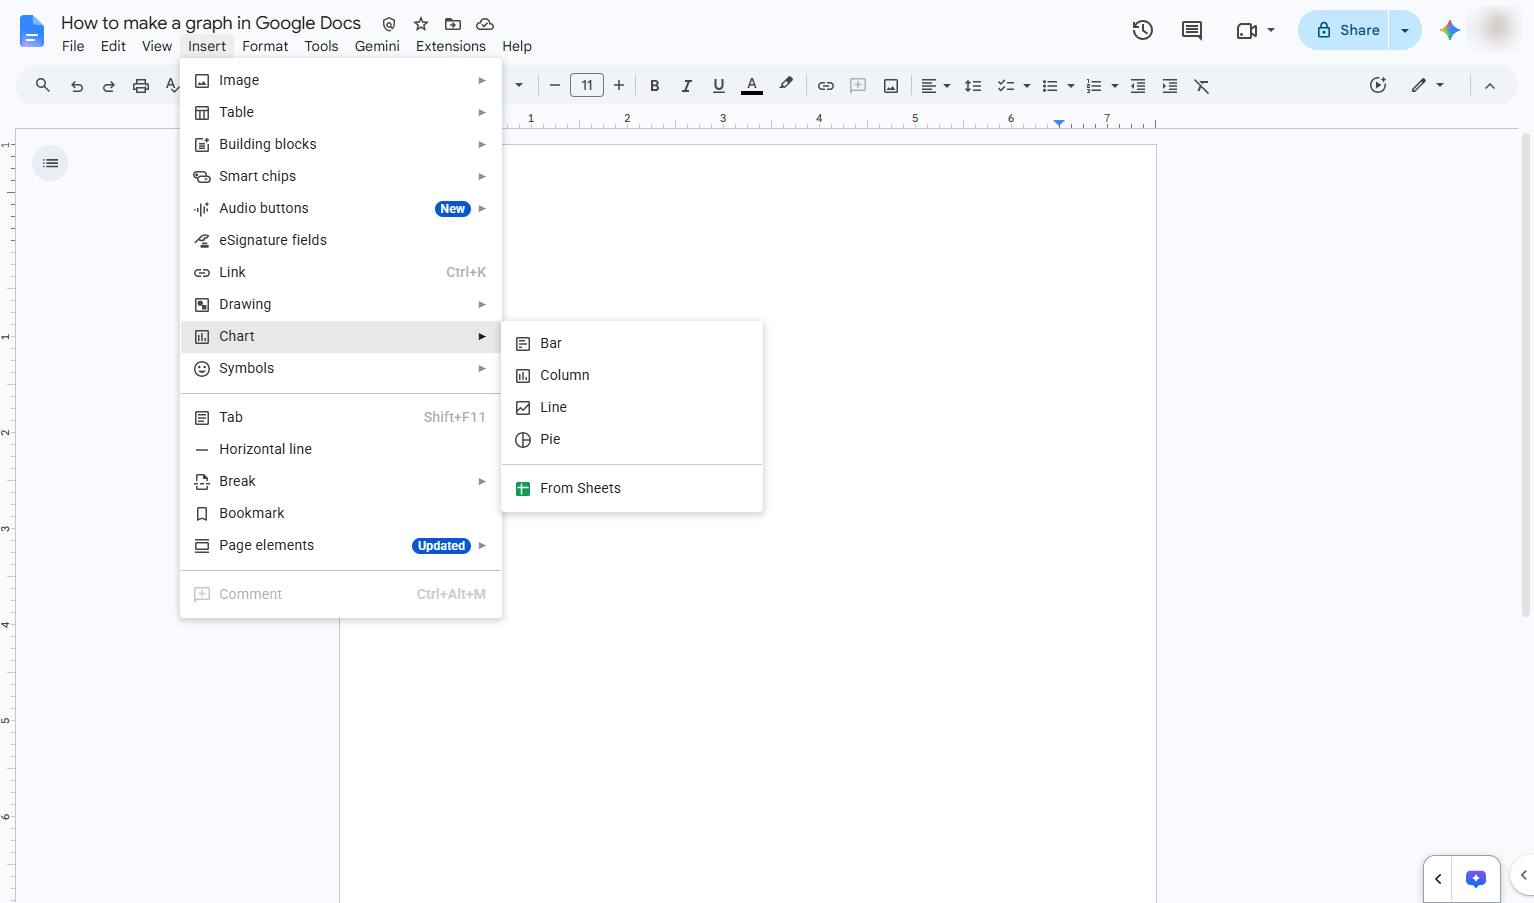1534x903 pixels.
Task: Expand the Image submenu
Action: [x=341, y=80]
